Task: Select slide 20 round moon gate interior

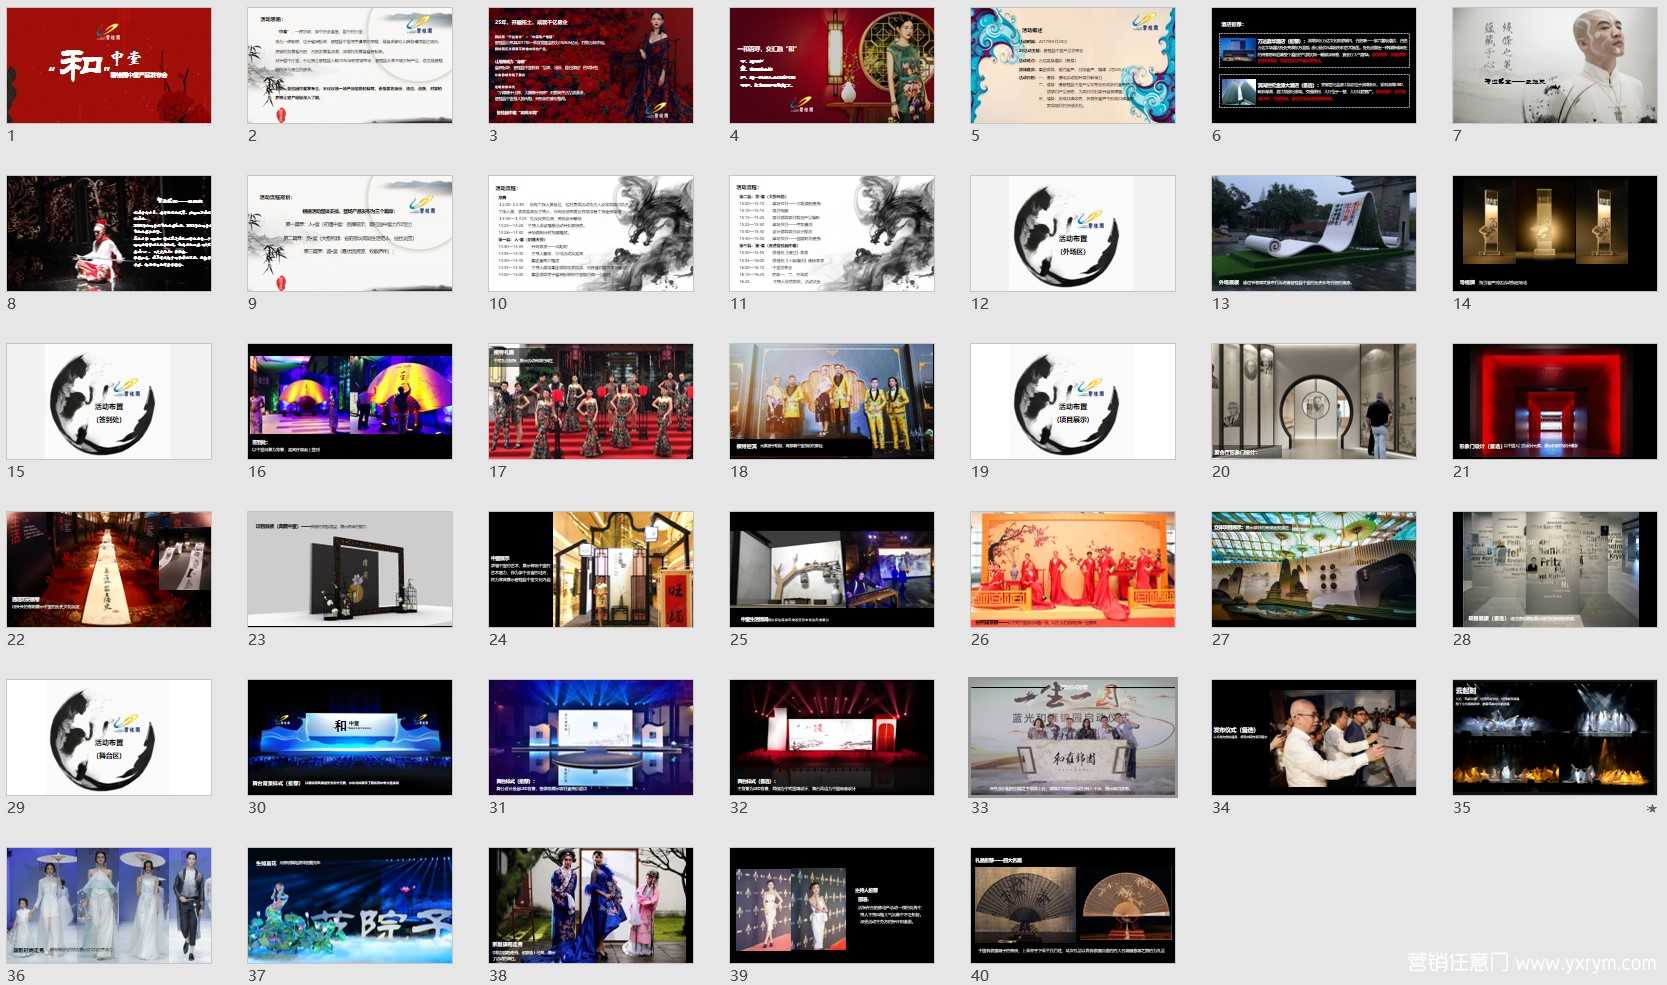Action: 1314,402
